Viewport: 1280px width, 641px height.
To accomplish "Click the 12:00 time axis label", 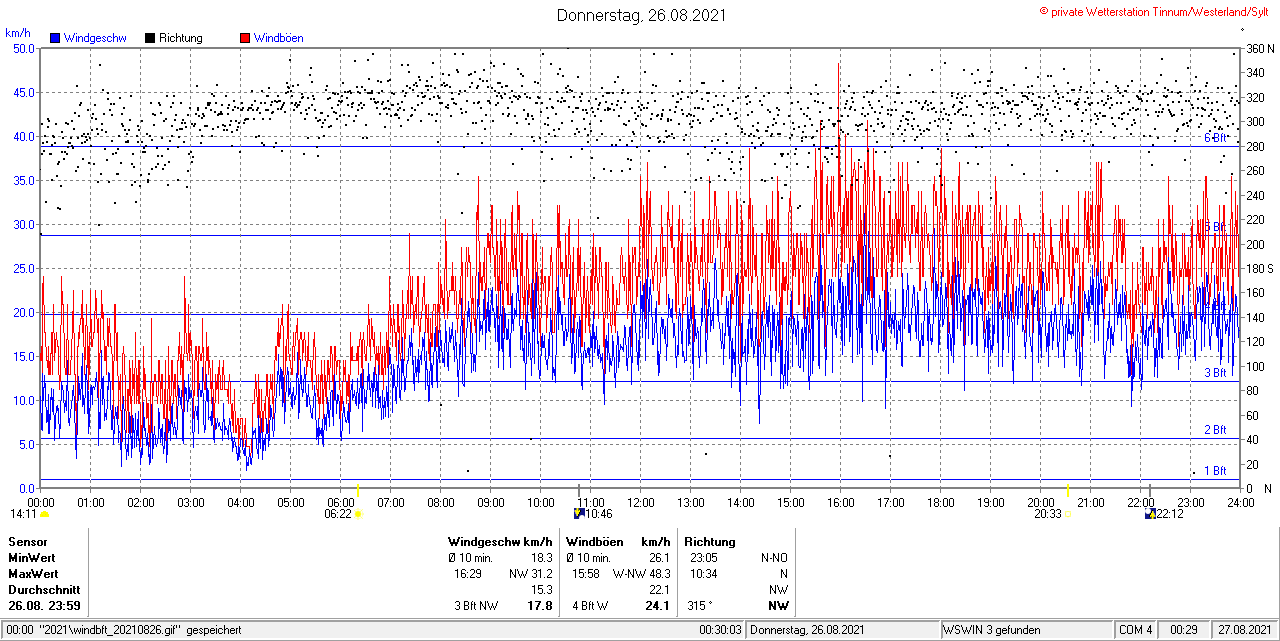I will (x=641, y=502).
